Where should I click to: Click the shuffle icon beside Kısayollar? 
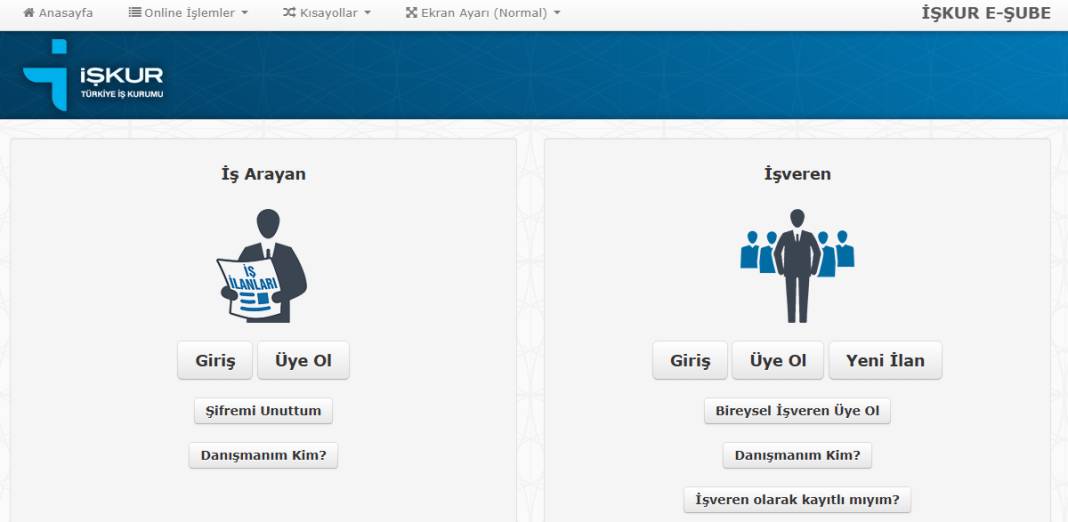[289, 12]
